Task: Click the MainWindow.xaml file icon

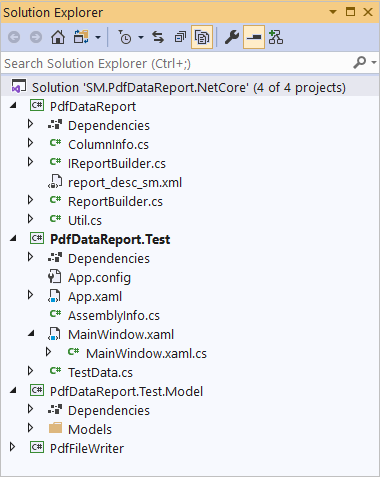Action: point(54,334)
